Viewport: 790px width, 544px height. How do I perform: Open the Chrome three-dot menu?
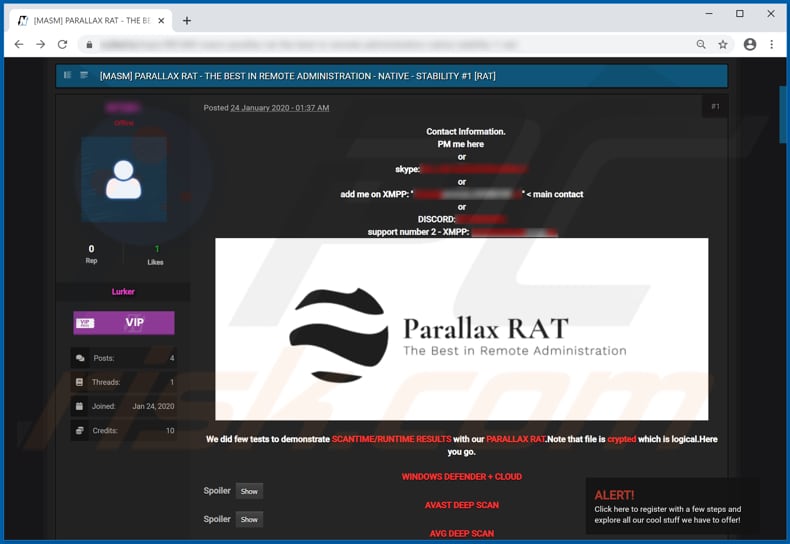tap(771, 44)
